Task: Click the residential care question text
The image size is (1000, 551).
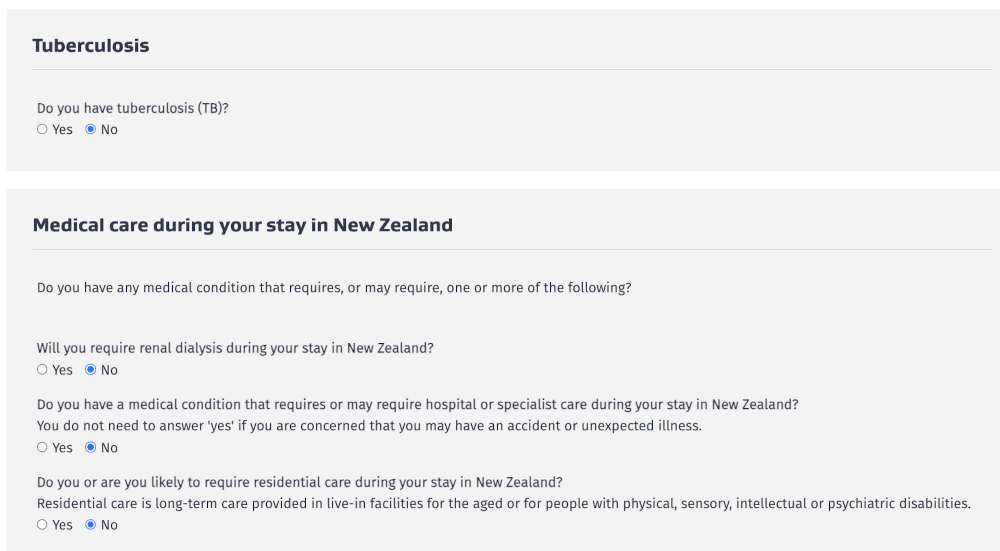Action: point(308,482)
